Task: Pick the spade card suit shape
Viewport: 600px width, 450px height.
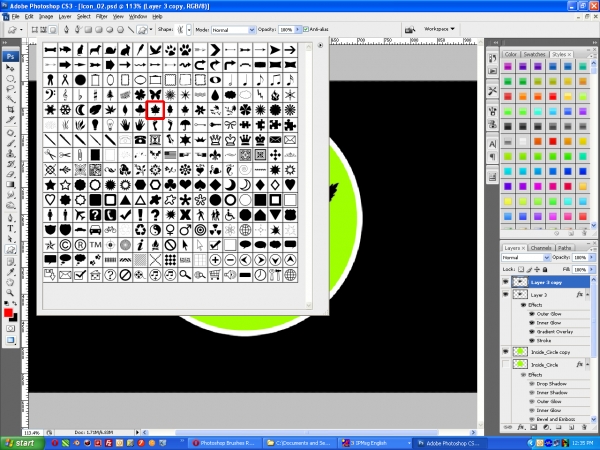Action: point(200,185)
